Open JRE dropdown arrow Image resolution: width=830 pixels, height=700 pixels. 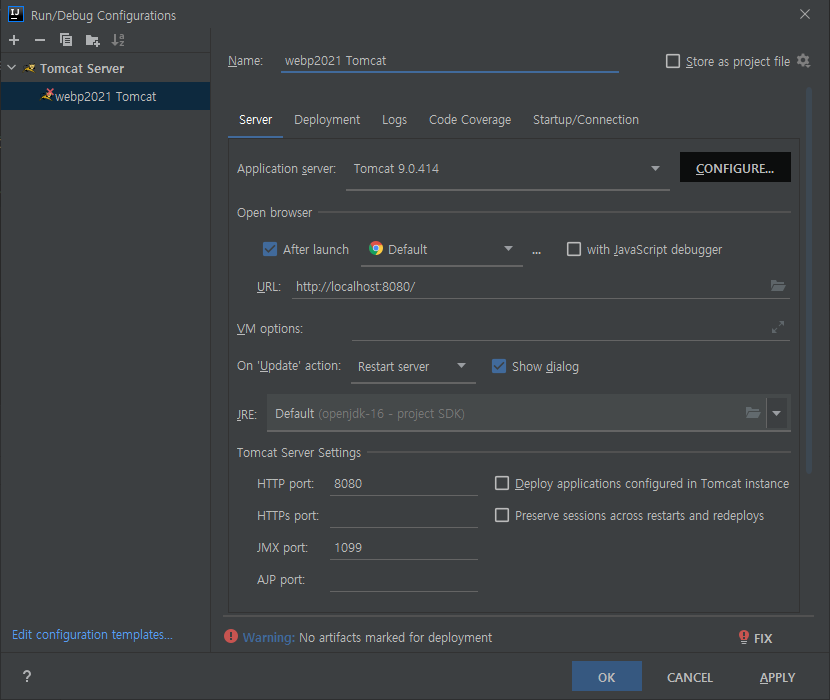click(x=777, y=413)
